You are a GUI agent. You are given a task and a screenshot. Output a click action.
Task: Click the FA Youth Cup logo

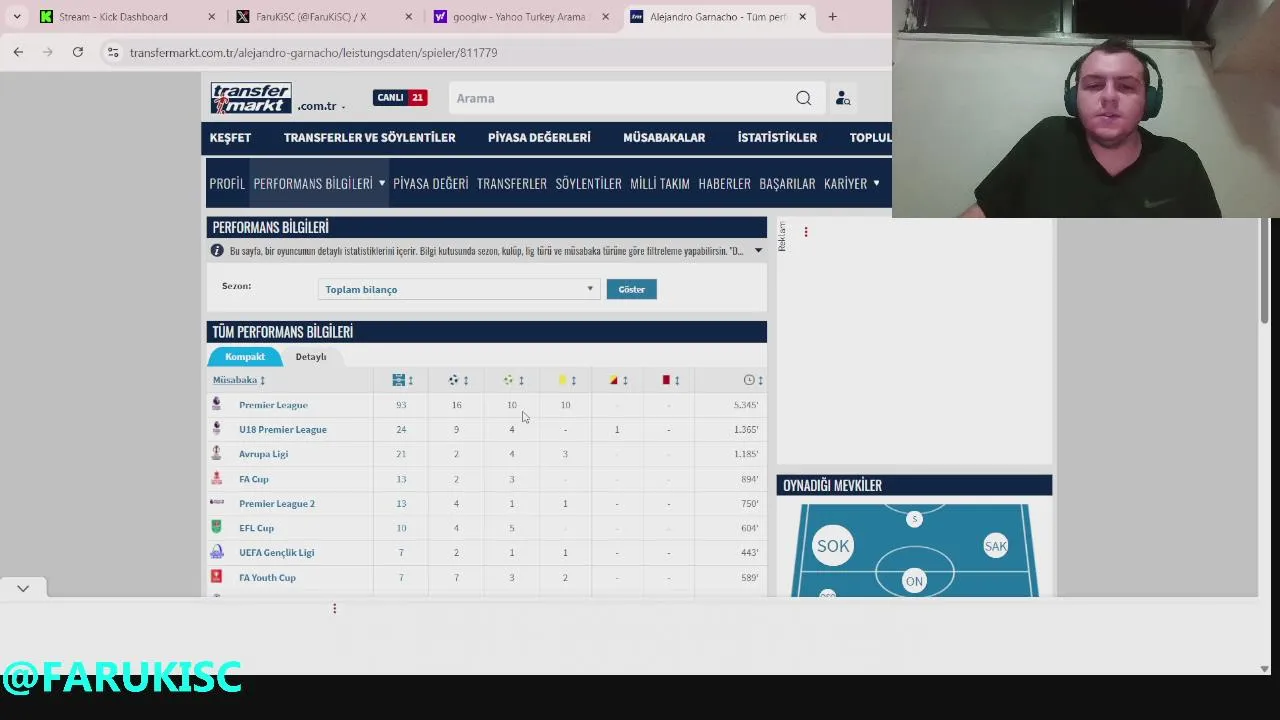click(x=216, y=577)
